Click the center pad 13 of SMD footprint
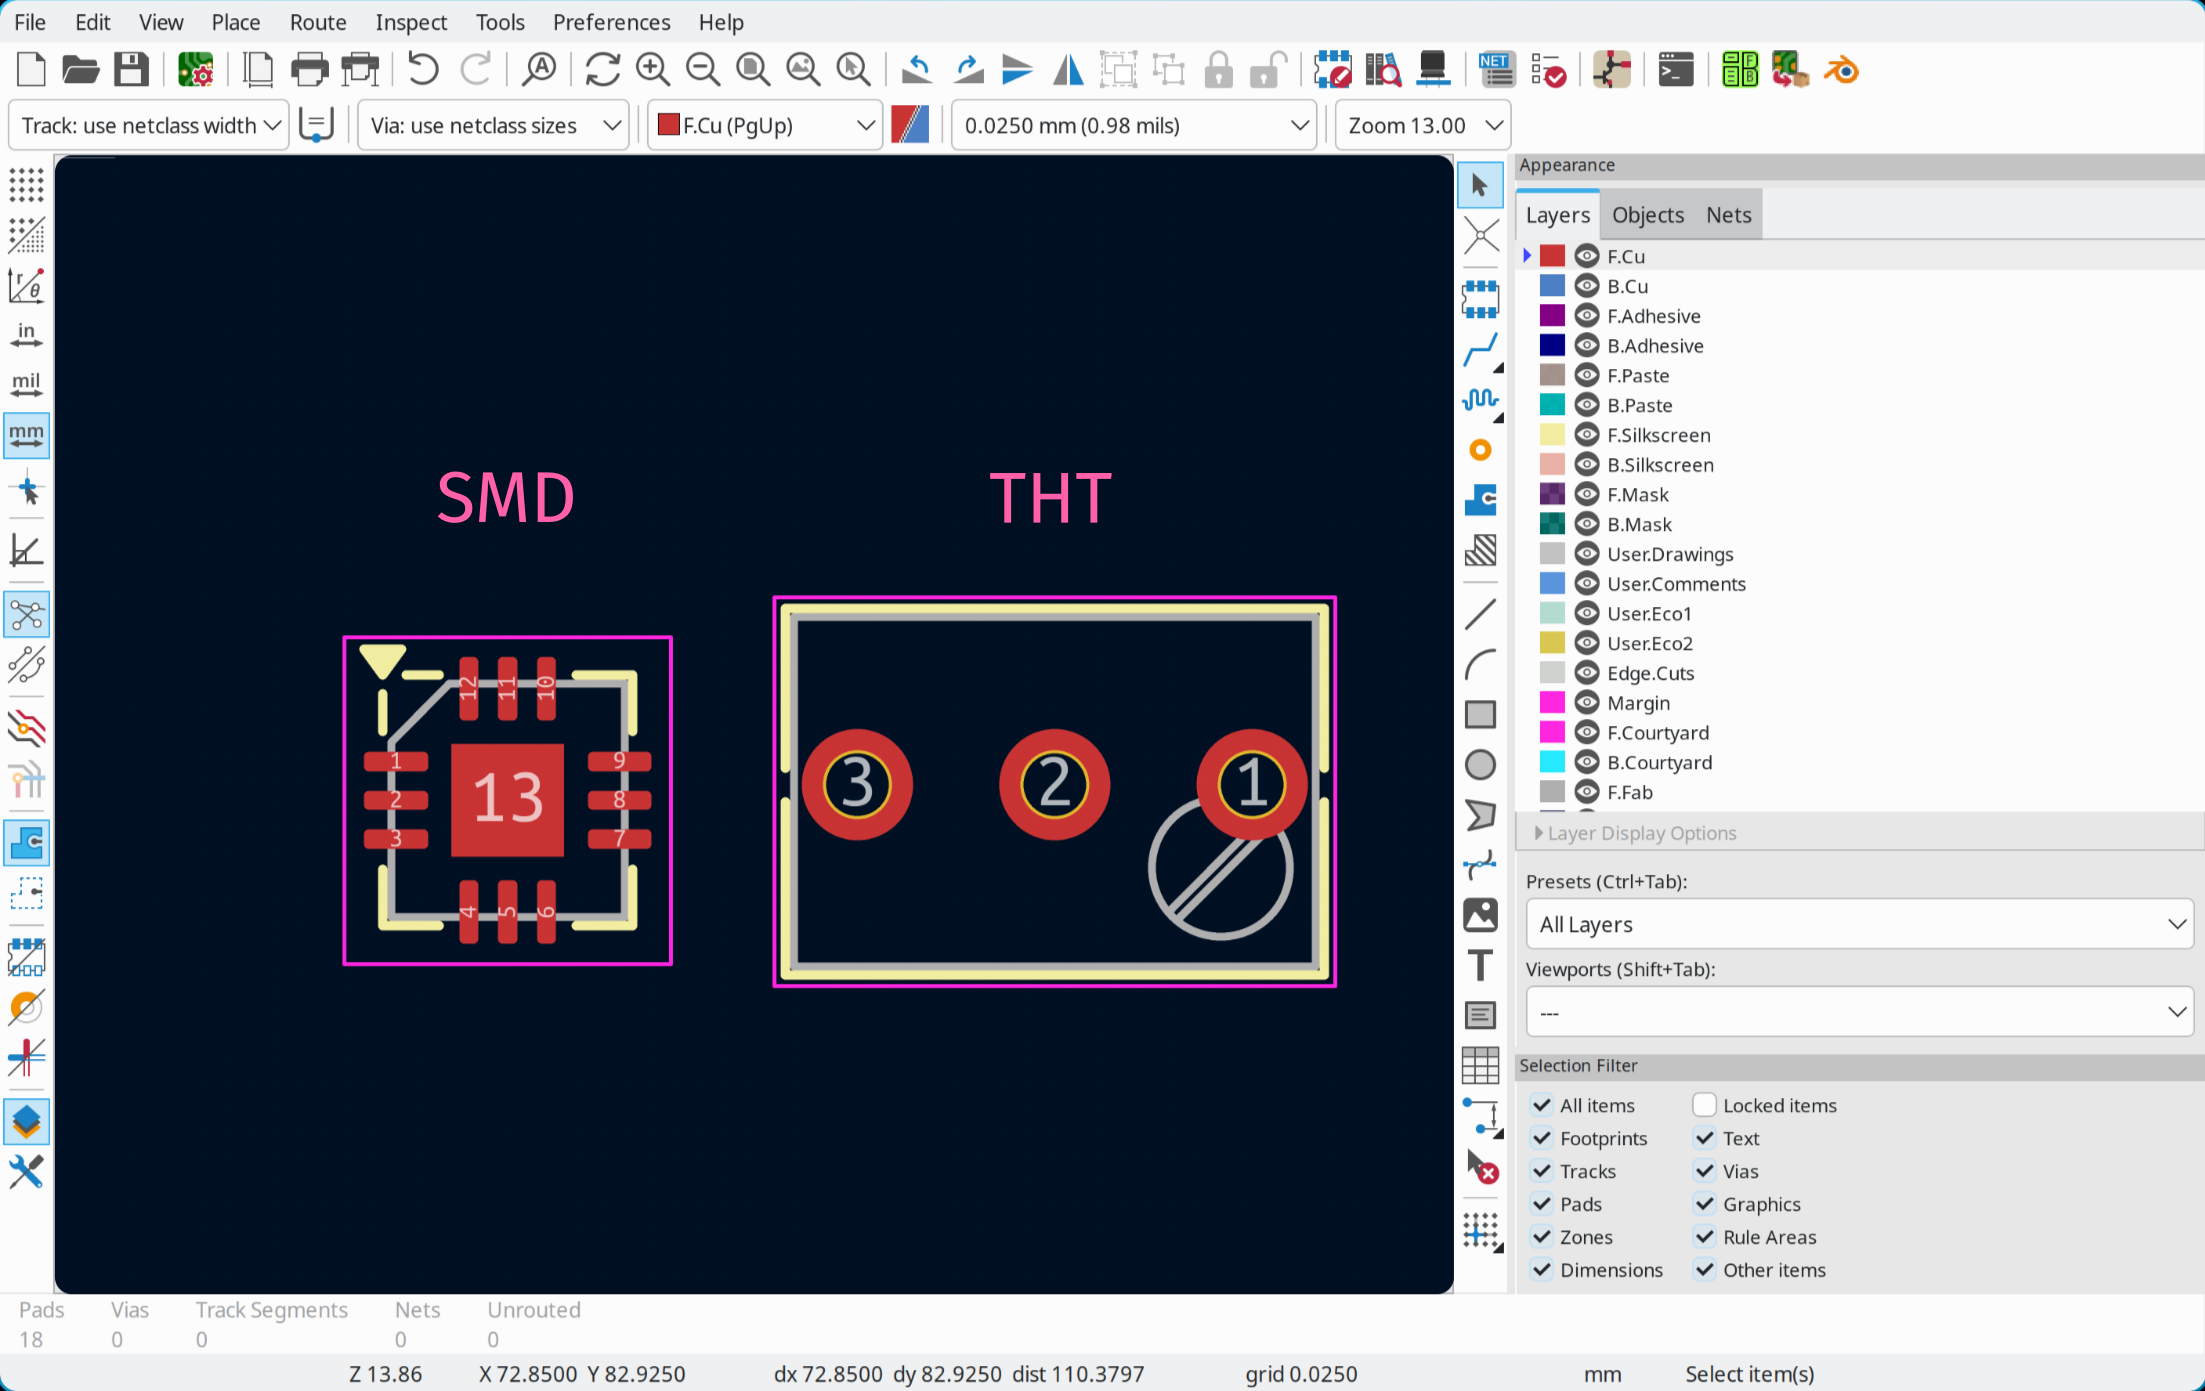 click(508, 800)
